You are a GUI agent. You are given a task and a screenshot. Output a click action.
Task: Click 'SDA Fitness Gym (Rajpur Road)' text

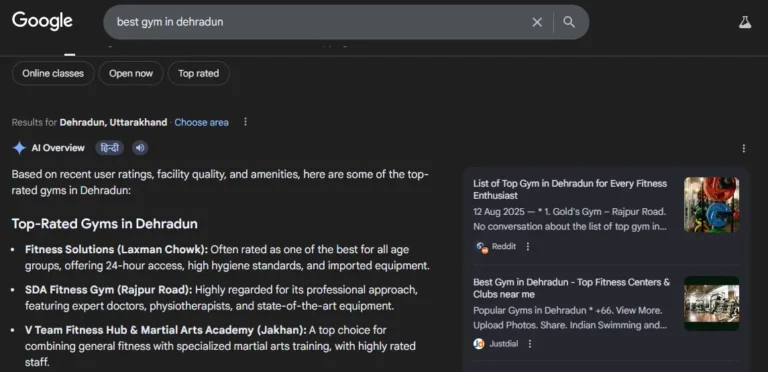[109, 290]
